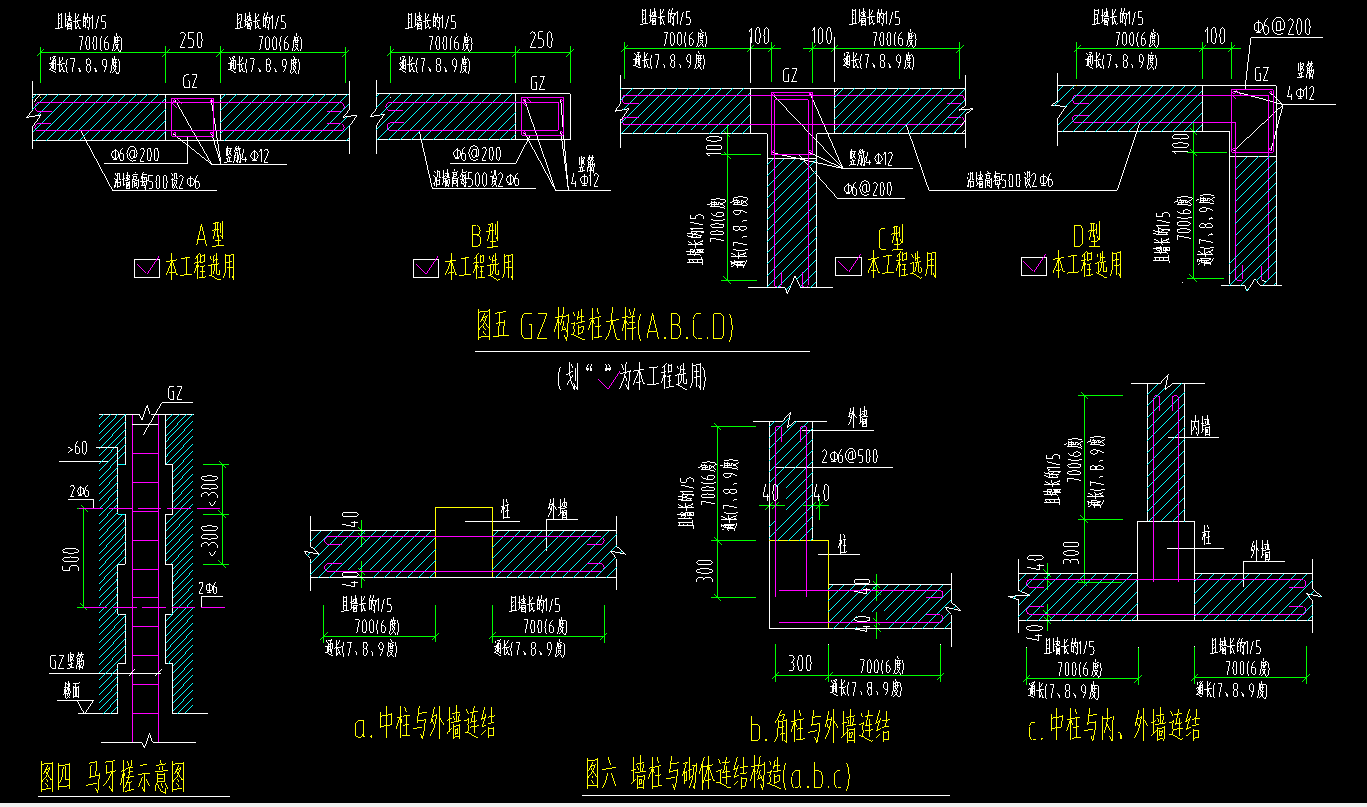Screen dimensions: 1367x807
Task: Click the title 图六 墙柱与砌体连结构造(a.b.c)
Action: [718, 773]
